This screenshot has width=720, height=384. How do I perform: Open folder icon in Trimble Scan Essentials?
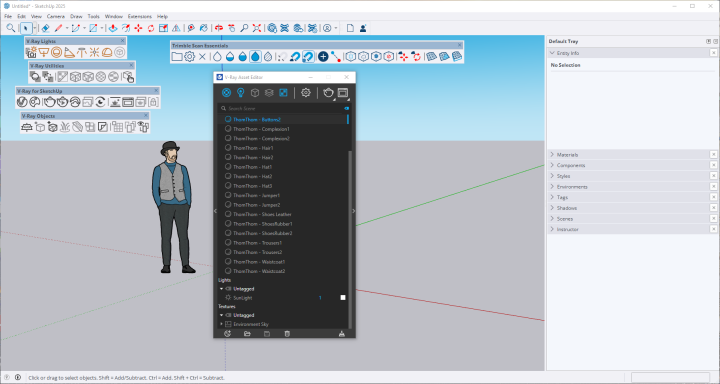click(x=177, y=56)
